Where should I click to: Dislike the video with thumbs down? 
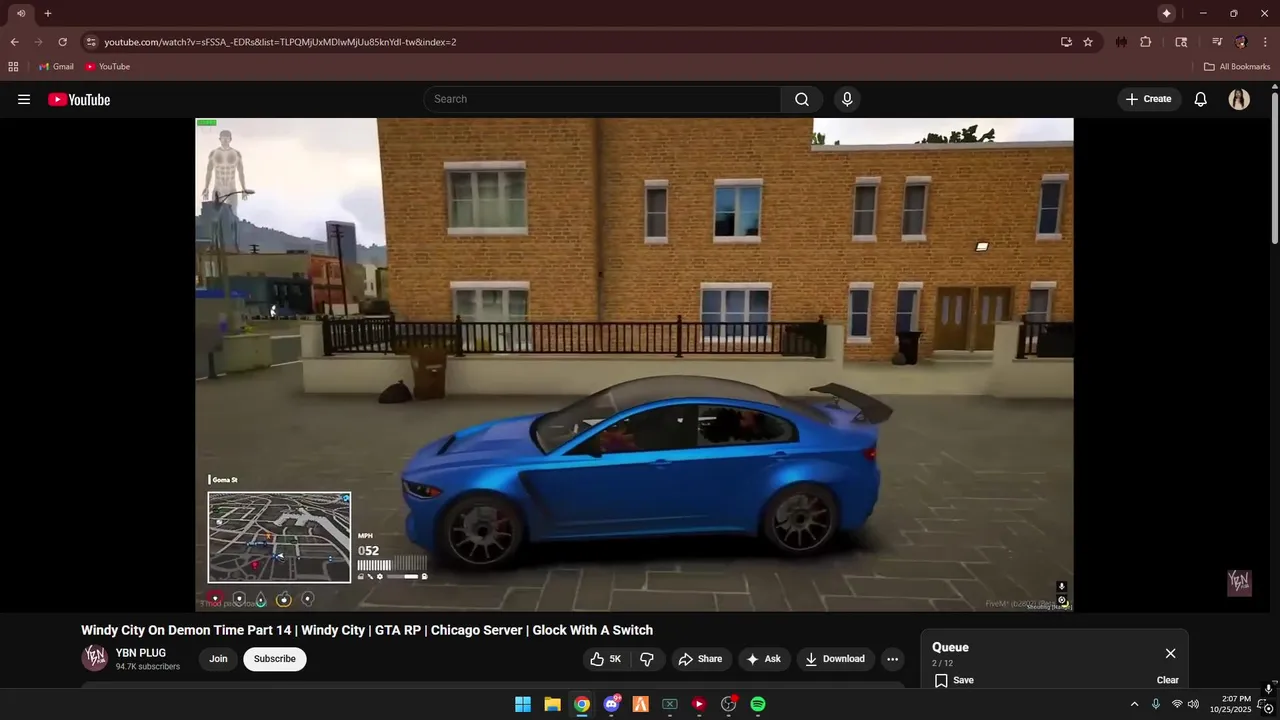click(x=647, y=659)
